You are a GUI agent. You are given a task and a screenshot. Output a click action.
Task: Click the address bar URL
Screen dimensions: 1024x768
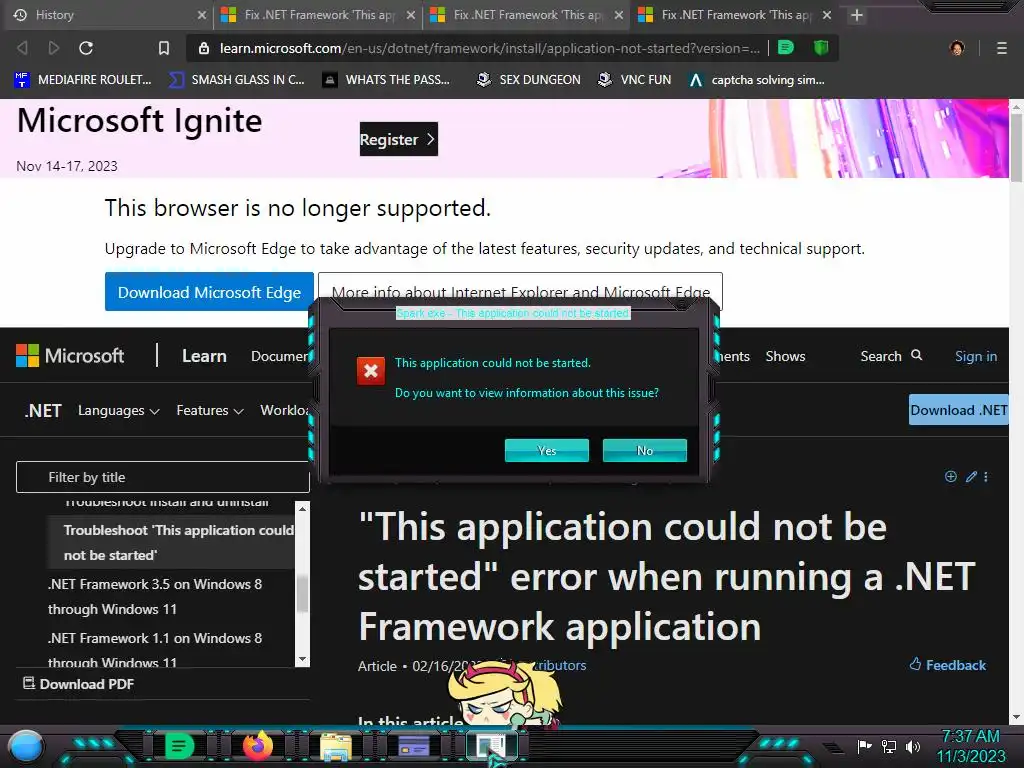click(490, 48)
